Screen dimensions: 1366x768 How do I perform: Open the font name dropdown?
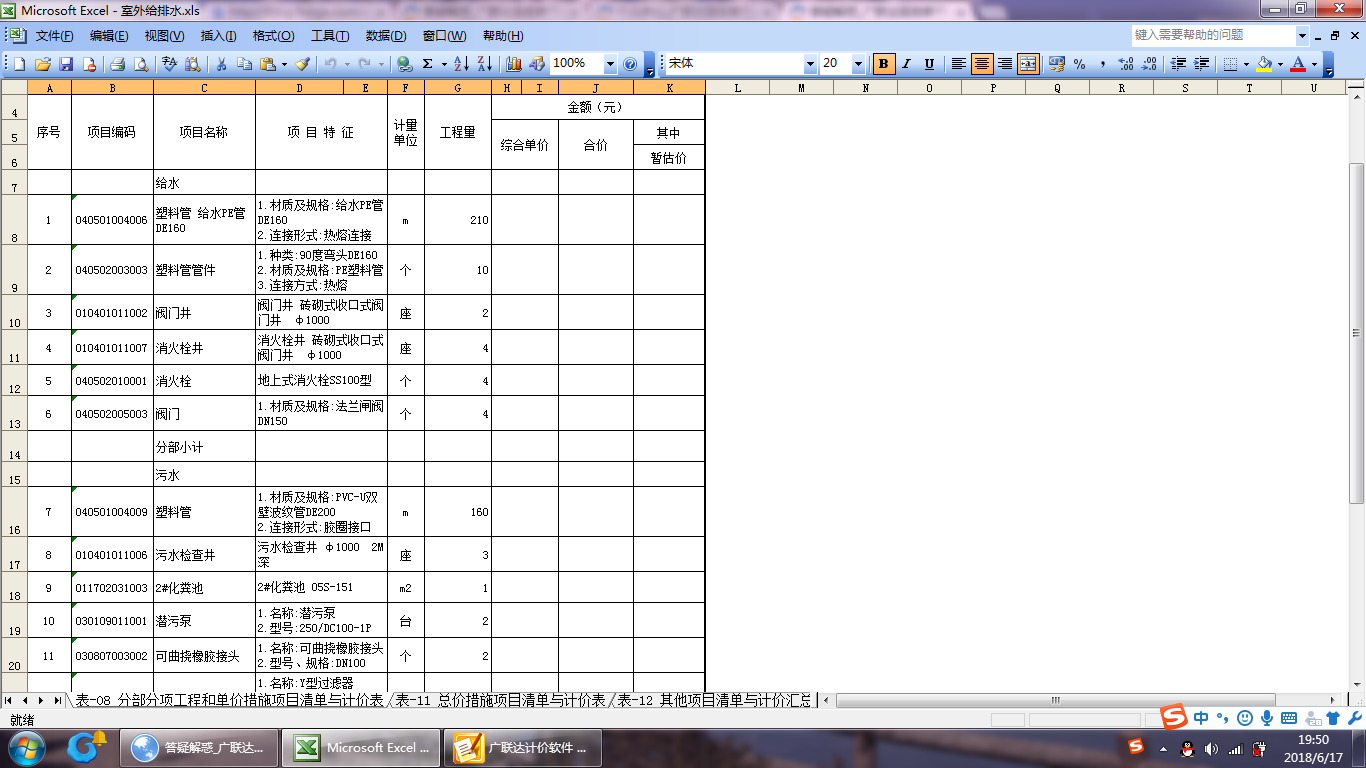810,63
